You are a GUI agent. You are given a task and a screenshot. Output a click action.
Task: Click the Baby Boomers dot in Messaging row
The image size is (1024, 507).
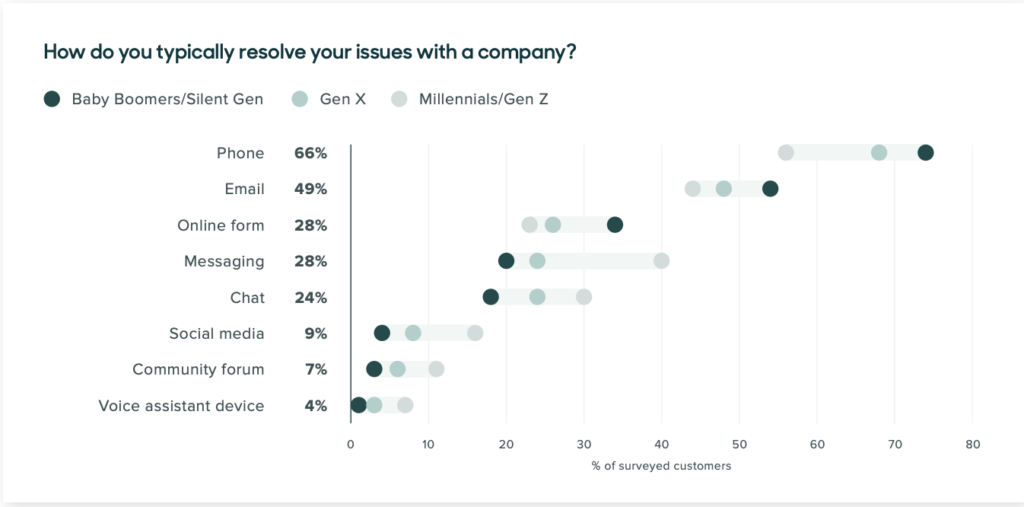(x=506, y=261)
